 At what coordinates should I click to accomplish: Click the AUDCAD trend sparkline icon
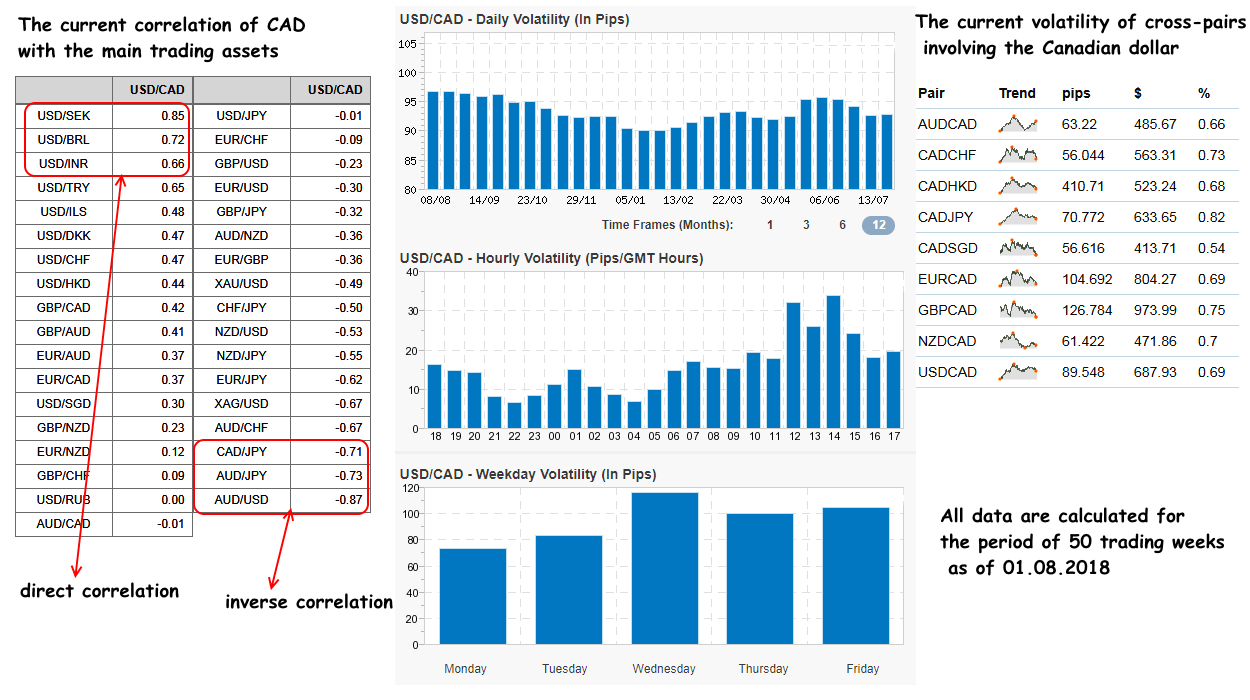(1019, 124)
